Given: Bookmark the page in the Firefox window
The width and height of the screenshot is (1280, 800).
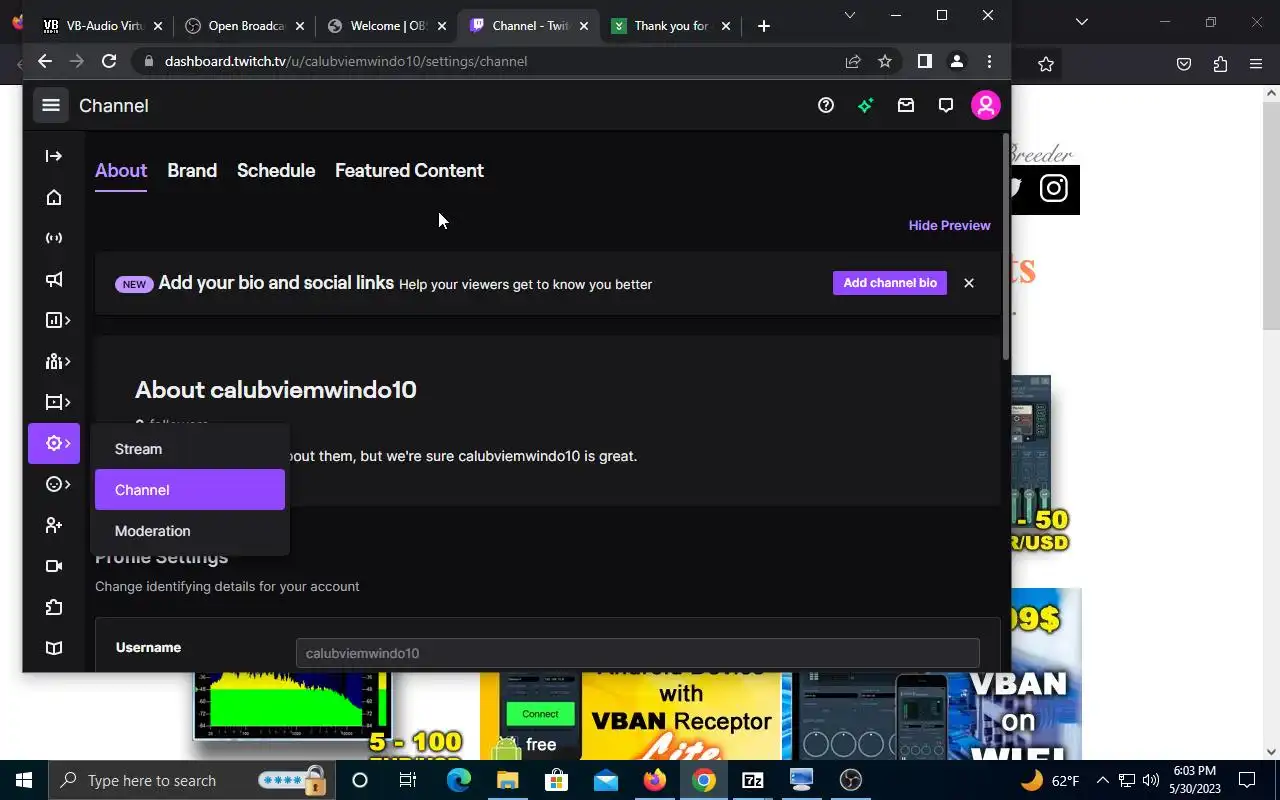Looking at the screenshot, I should [x=1046, y=64].
